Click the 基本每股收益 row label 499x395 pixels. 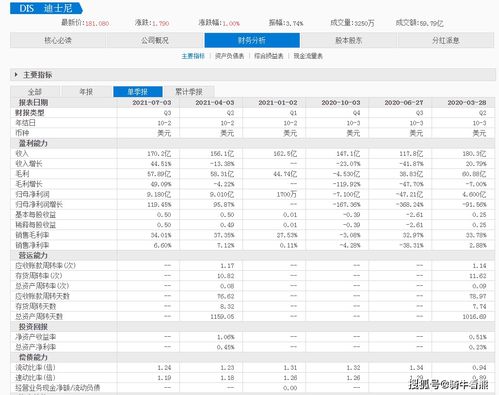[x=36, y=215]
